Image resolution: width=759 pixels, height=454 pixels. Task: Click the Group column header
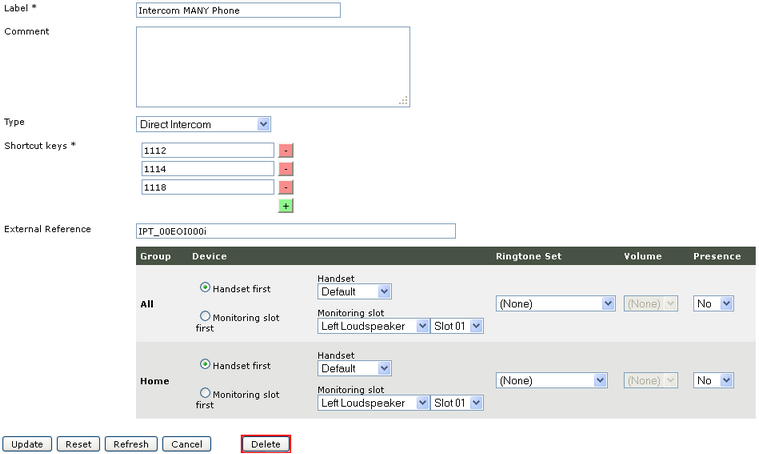pyautogui.click(x=155, y=257)
